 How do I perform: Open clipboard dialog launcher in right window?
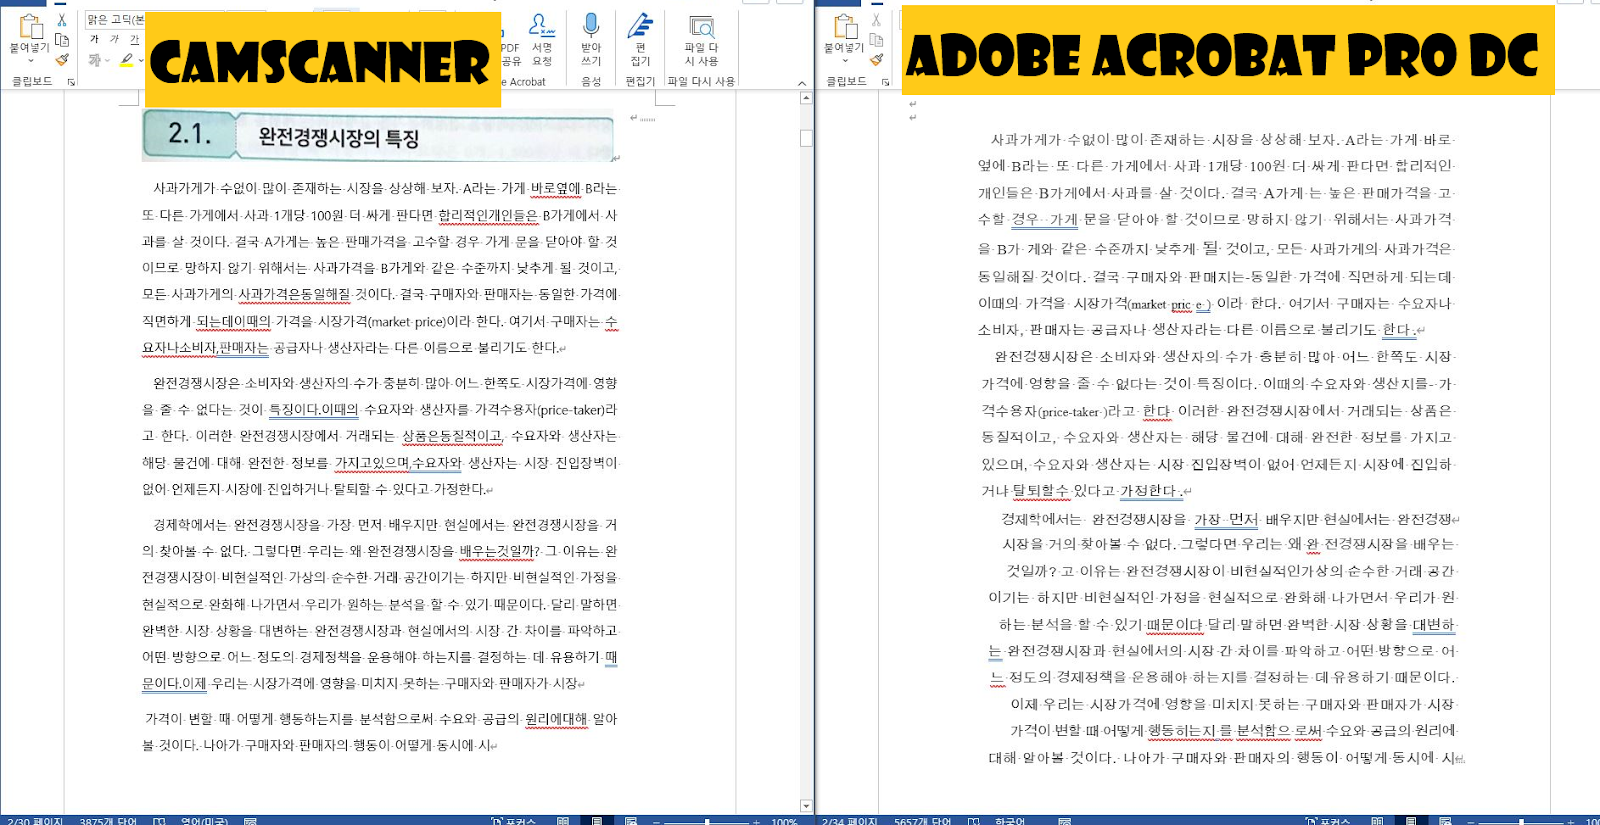point(886,82)
